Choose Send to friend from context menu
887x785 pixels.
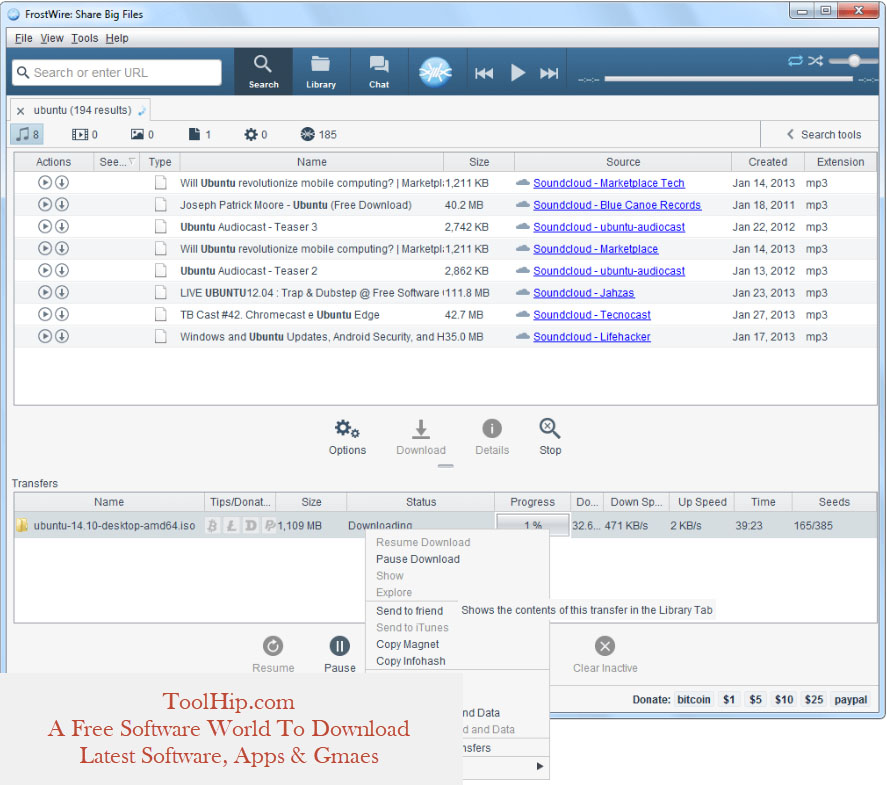410,611
